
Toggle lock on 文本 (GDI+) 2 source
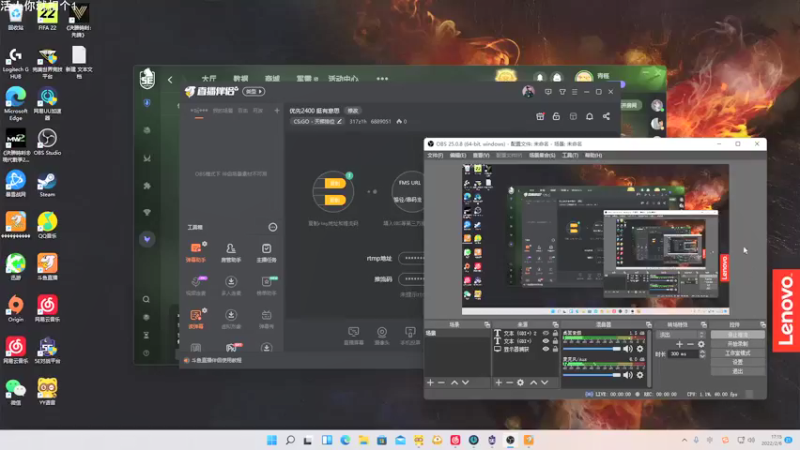point(555,333)
